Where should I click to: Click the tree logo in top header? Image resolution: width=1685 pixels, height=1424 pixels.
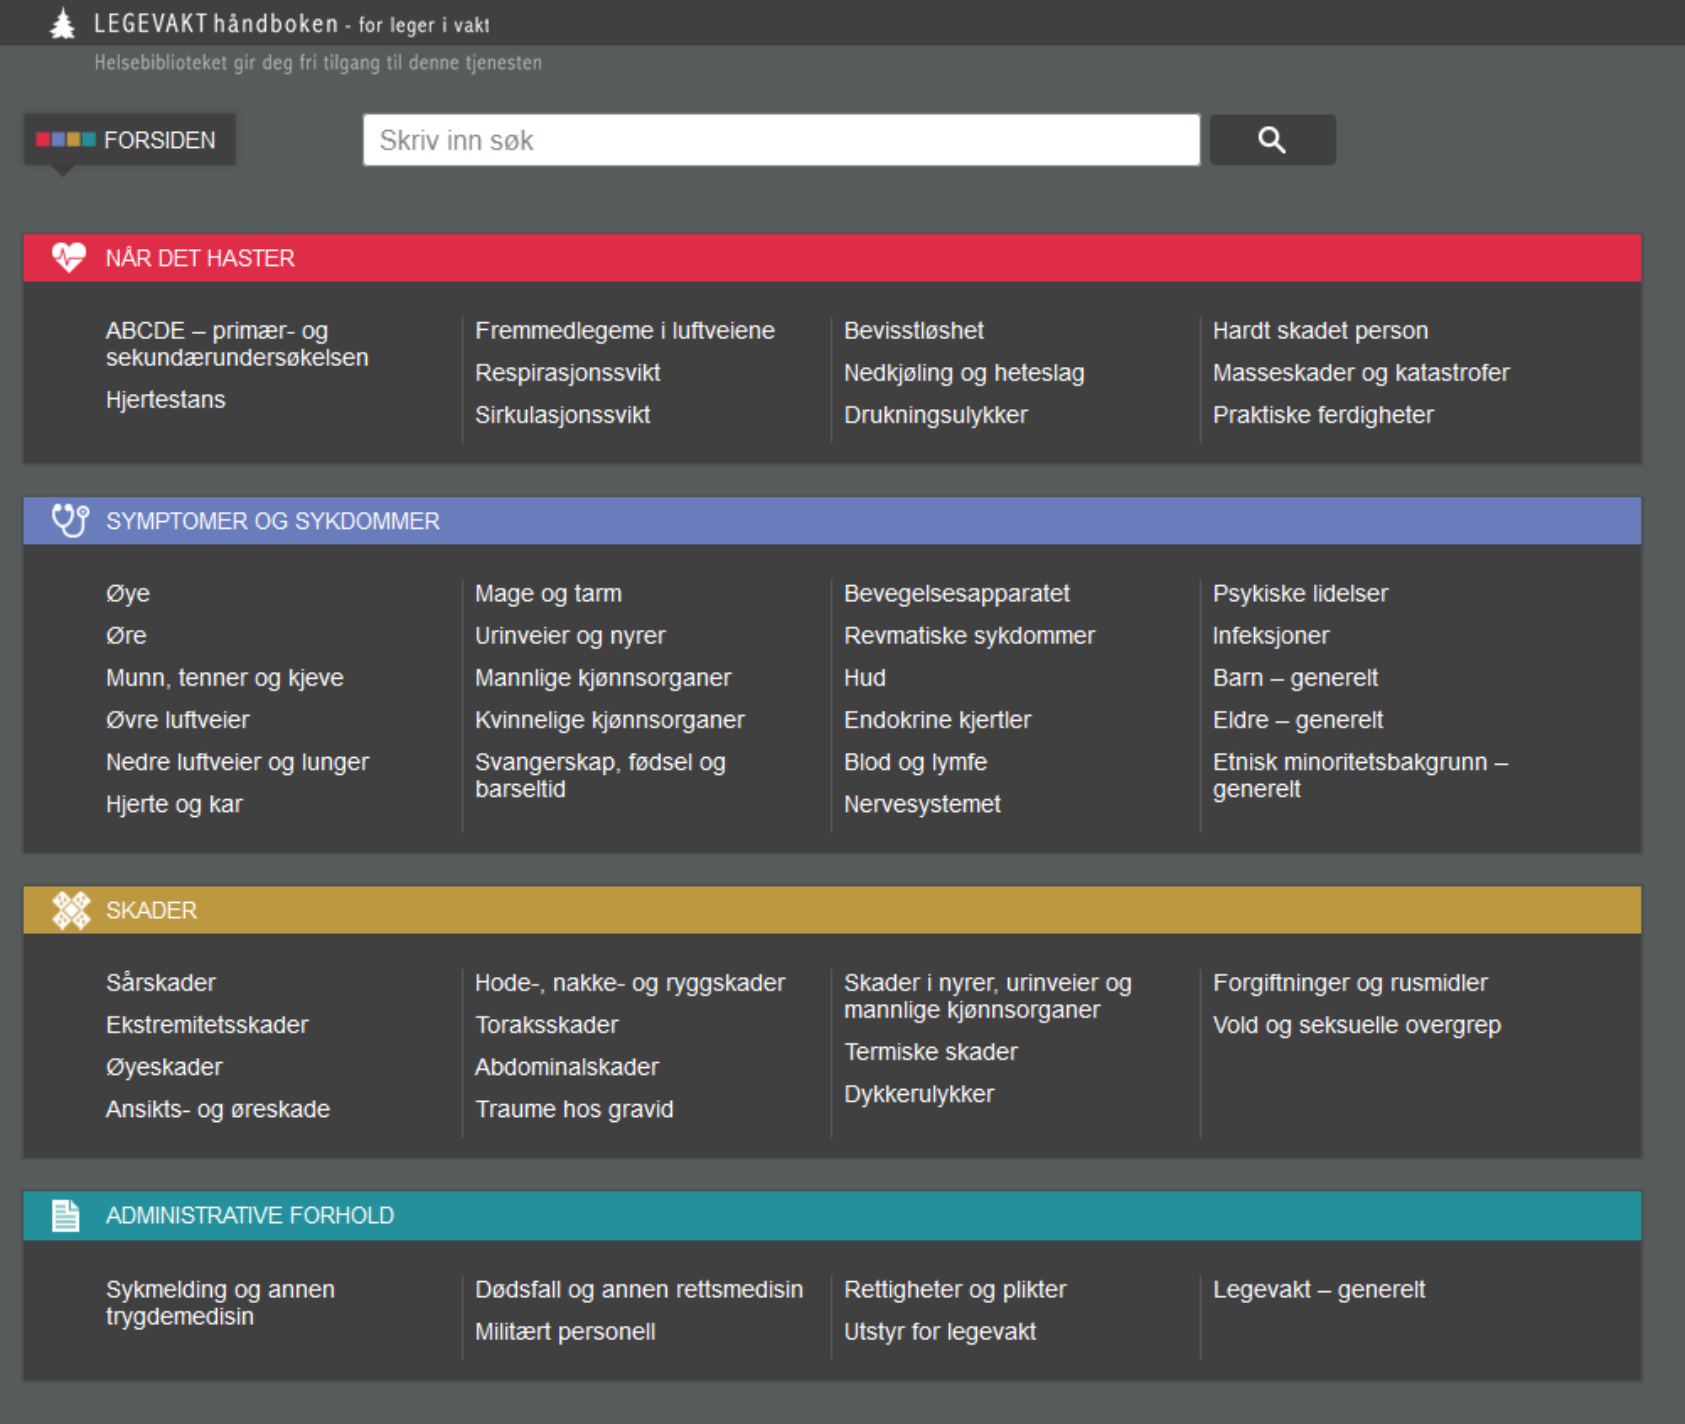click(x=63, y=23)
